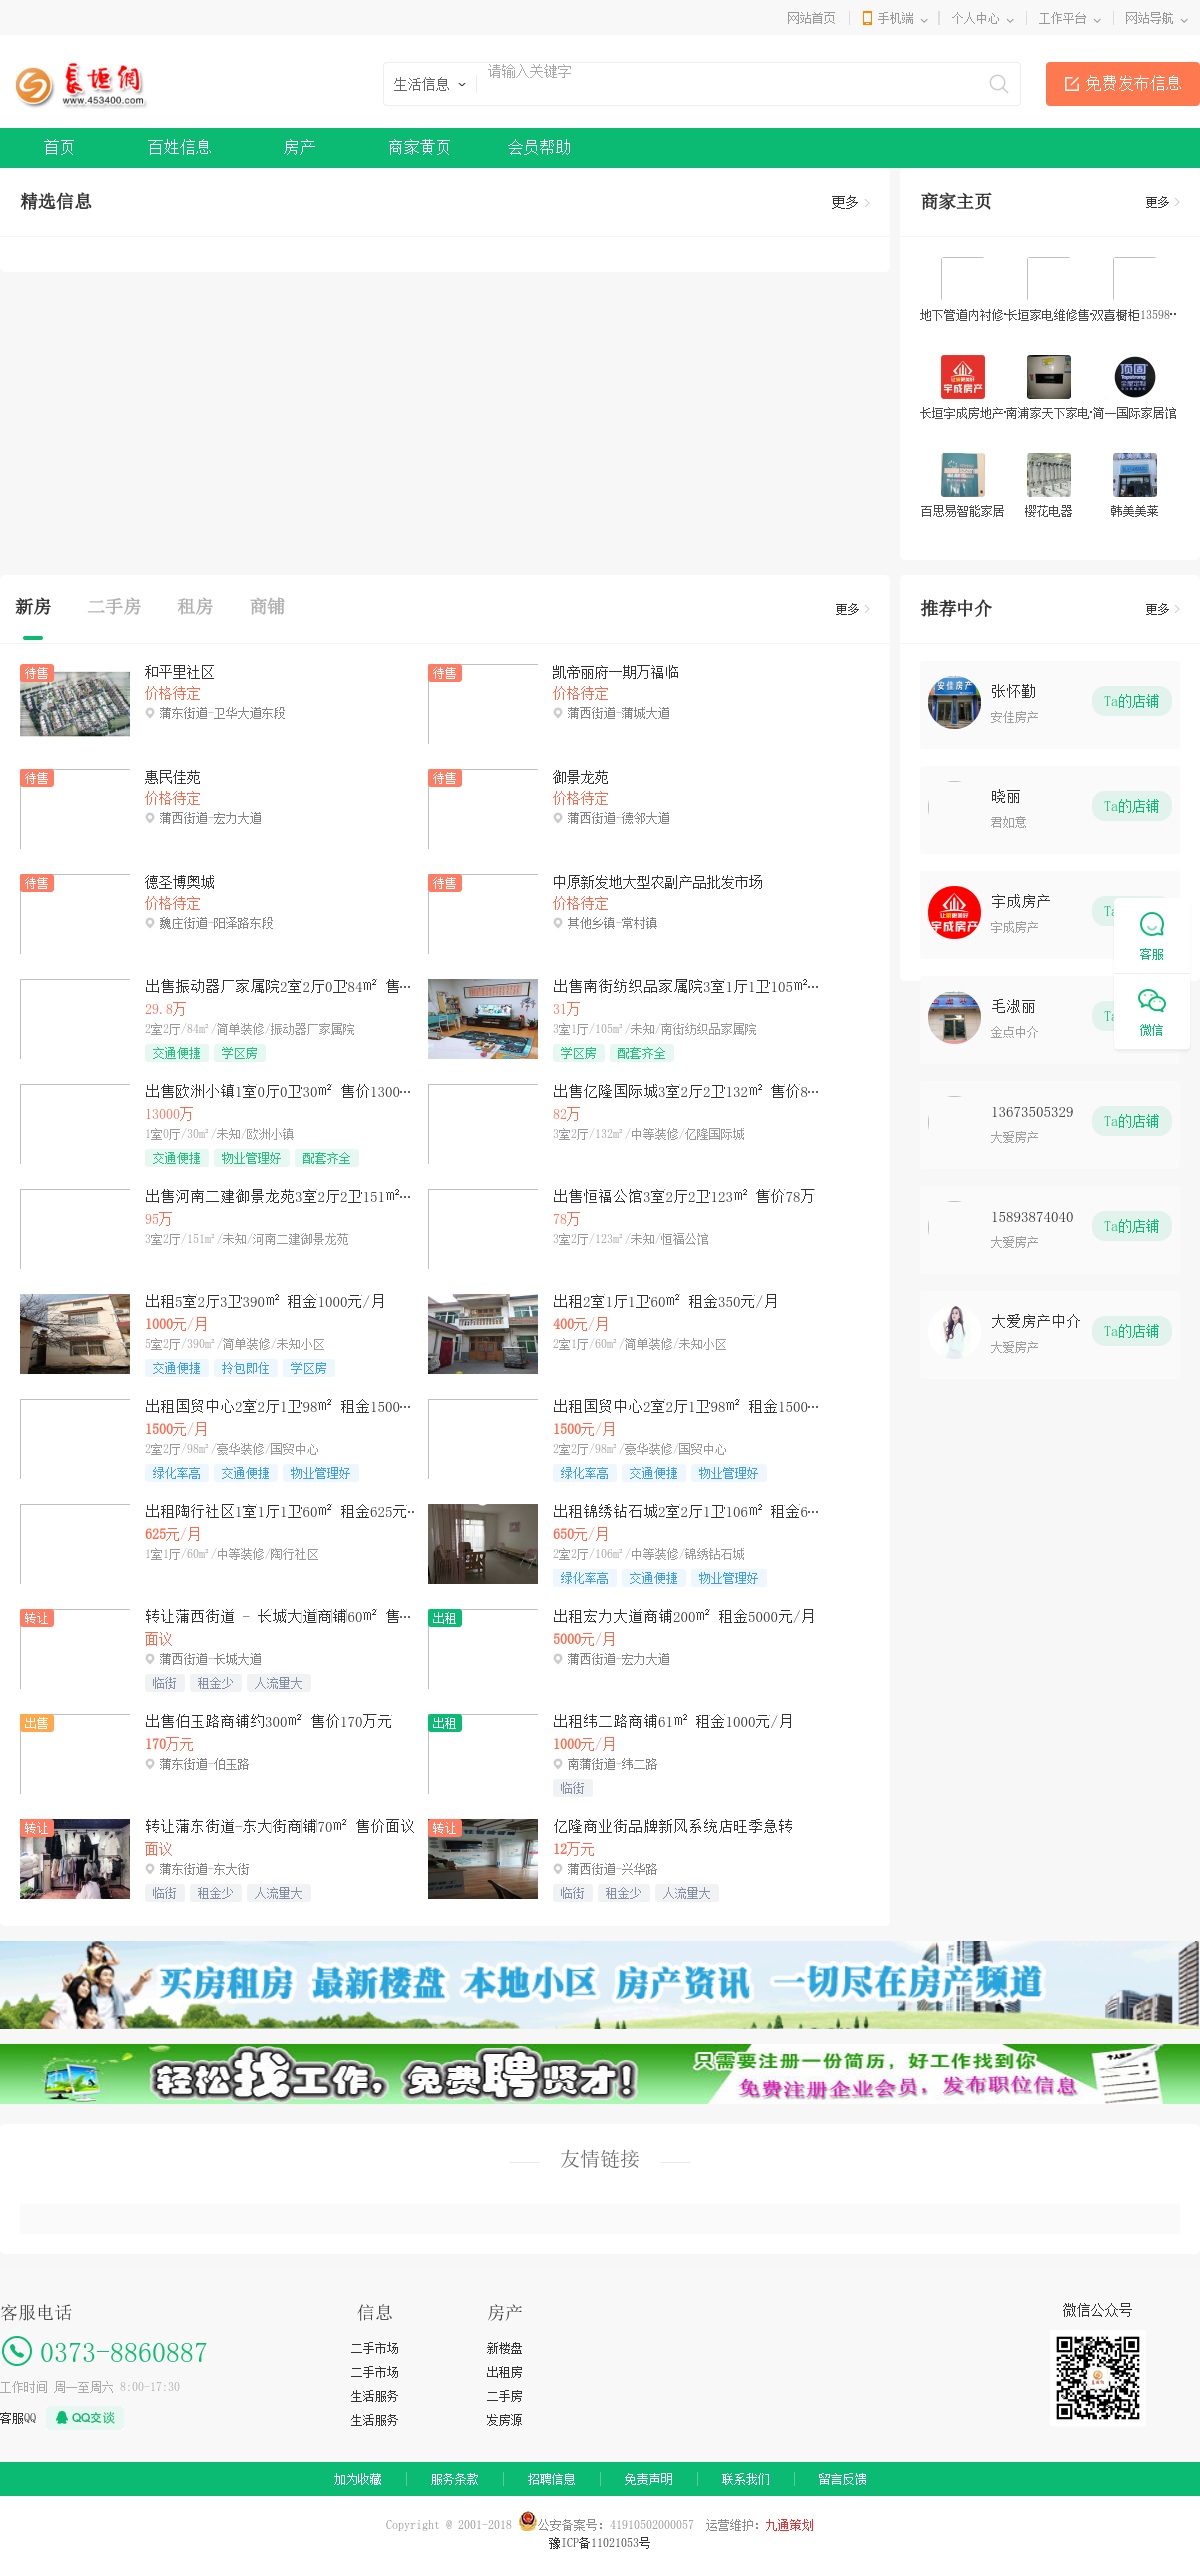Screen dimensions: 1200x2567
Task: Expand the 个人中心 top menu
Action: pos(982,18)
